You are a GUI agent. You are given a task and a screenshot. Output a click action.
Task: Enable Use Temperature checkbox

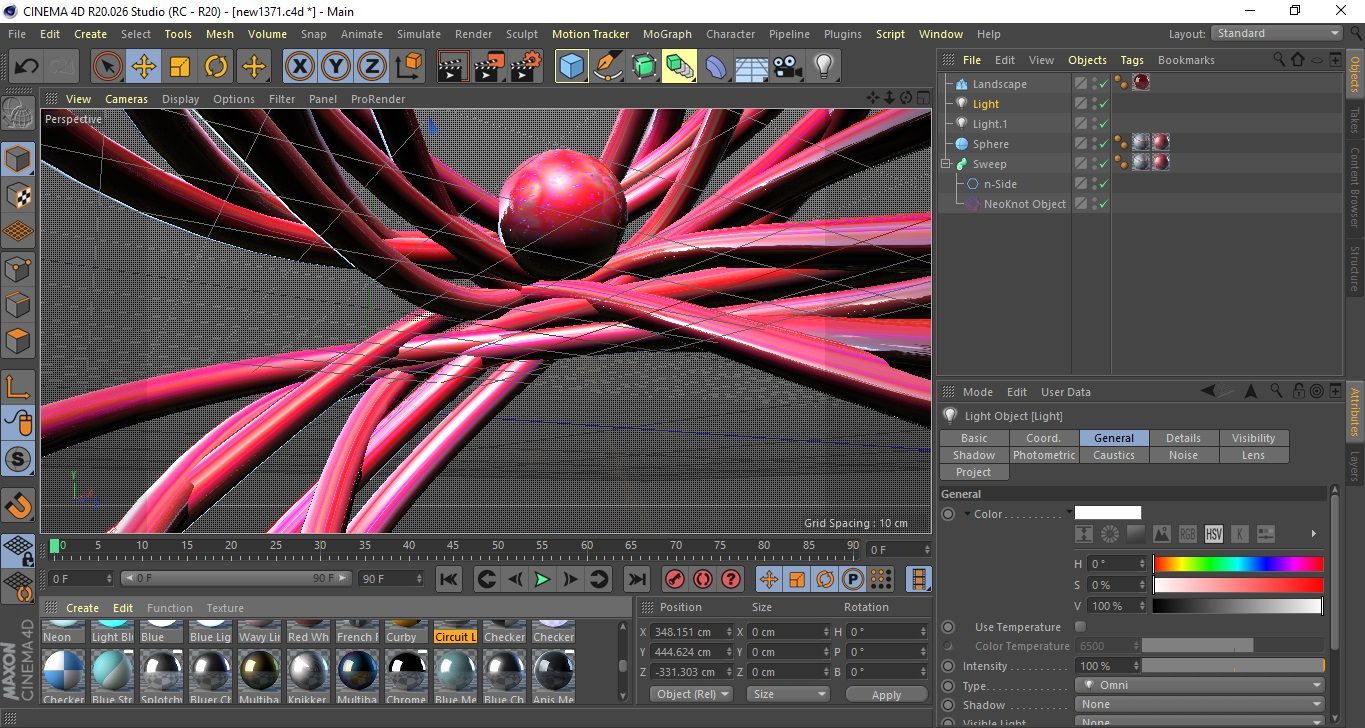click(1080, 627)
